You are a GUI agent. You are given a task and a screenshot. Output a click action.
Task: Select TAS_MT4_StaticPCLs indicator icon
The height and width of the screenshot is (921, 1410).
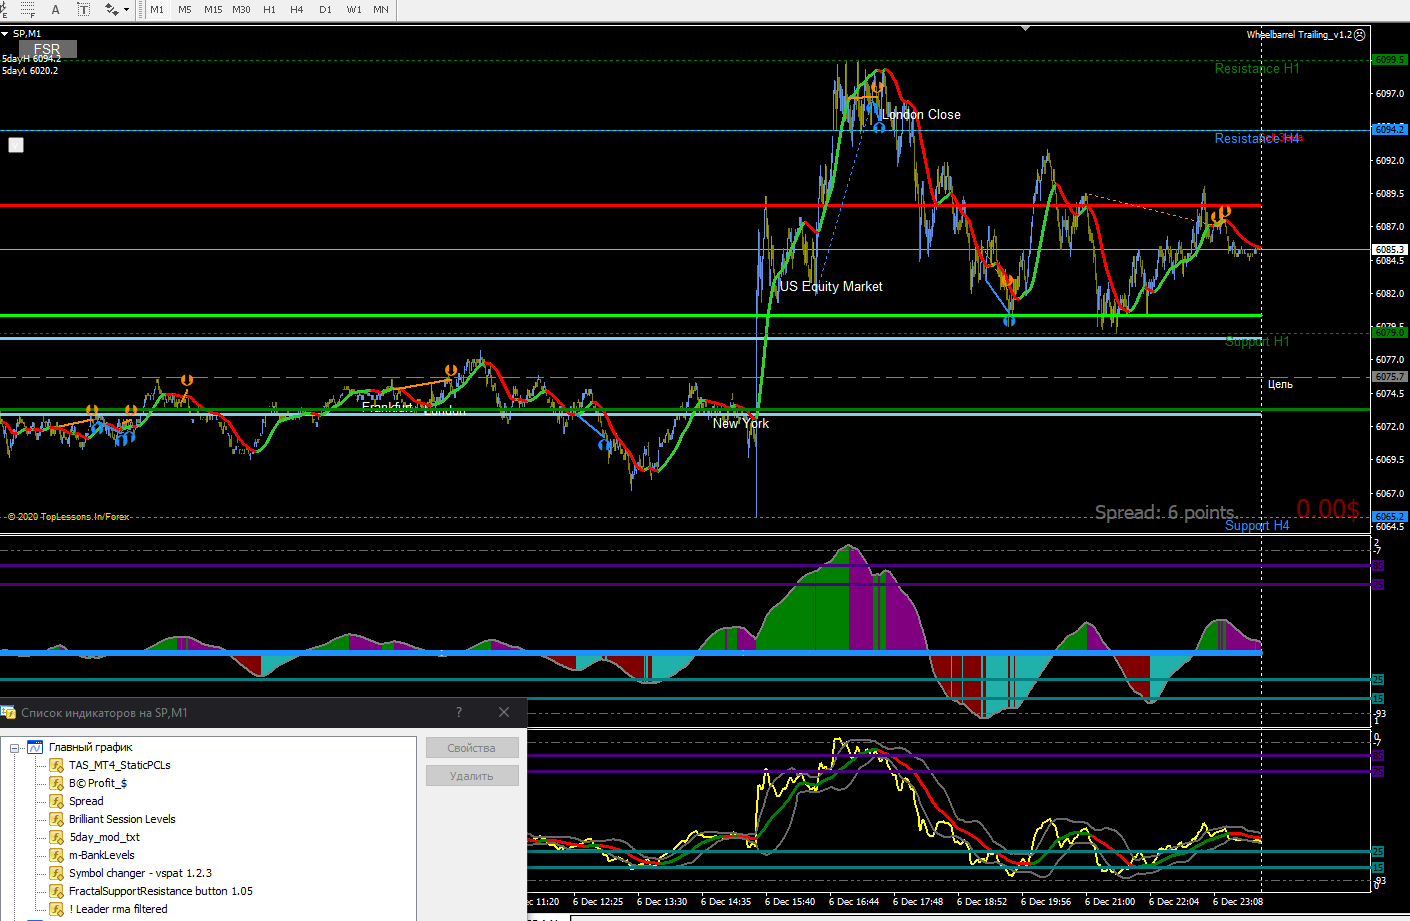pos(57,765)
